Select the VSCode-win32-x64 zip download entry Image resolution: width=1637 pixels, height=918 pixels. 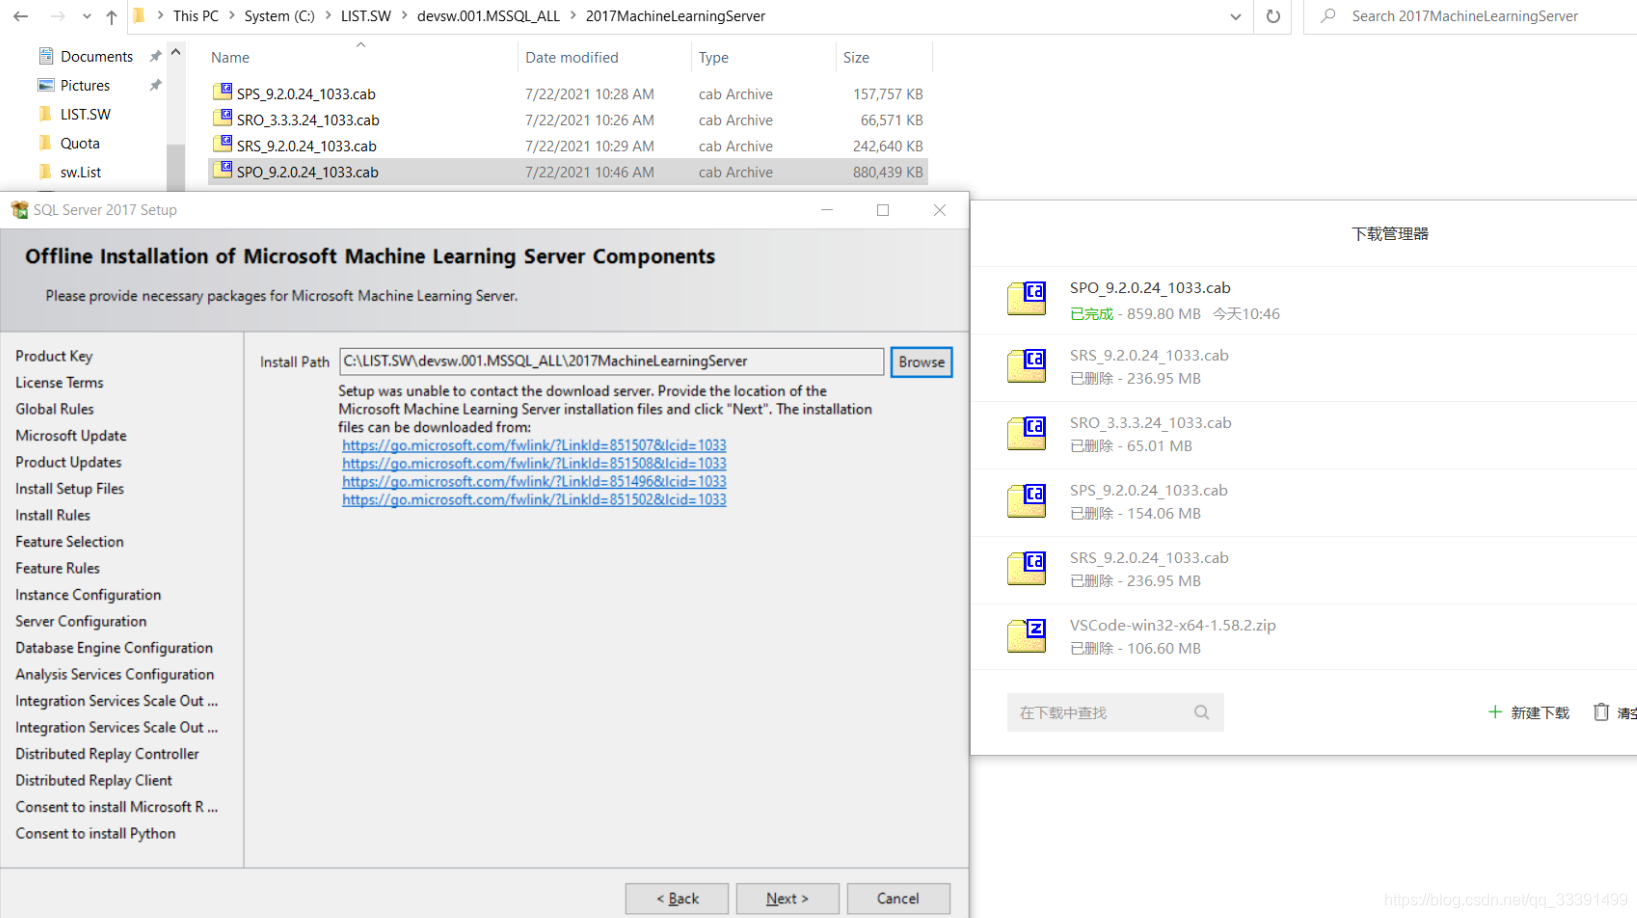[x=1173, y=636]
